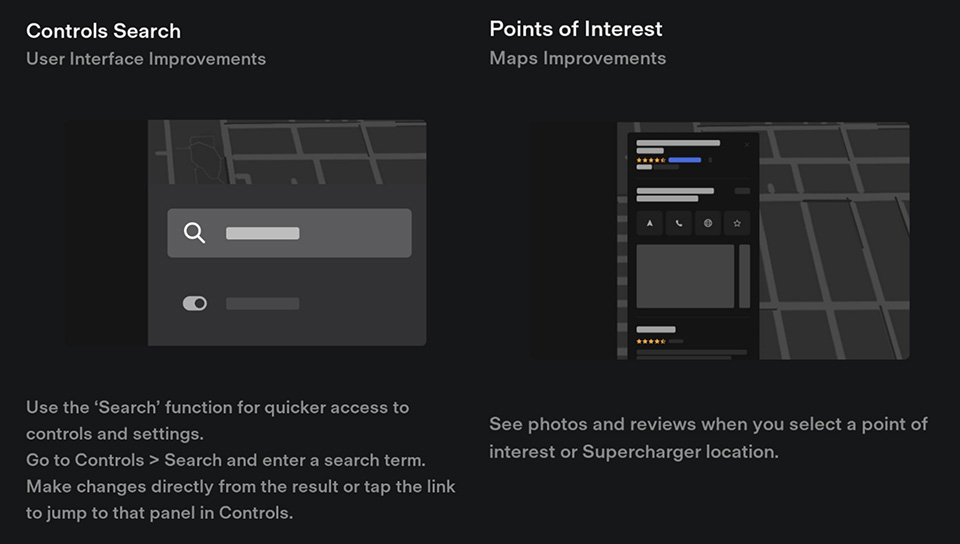Viewport: 960px width, 544px height.
Task: Click the magnifying glass search icon
Action: [x=195, y=233]
